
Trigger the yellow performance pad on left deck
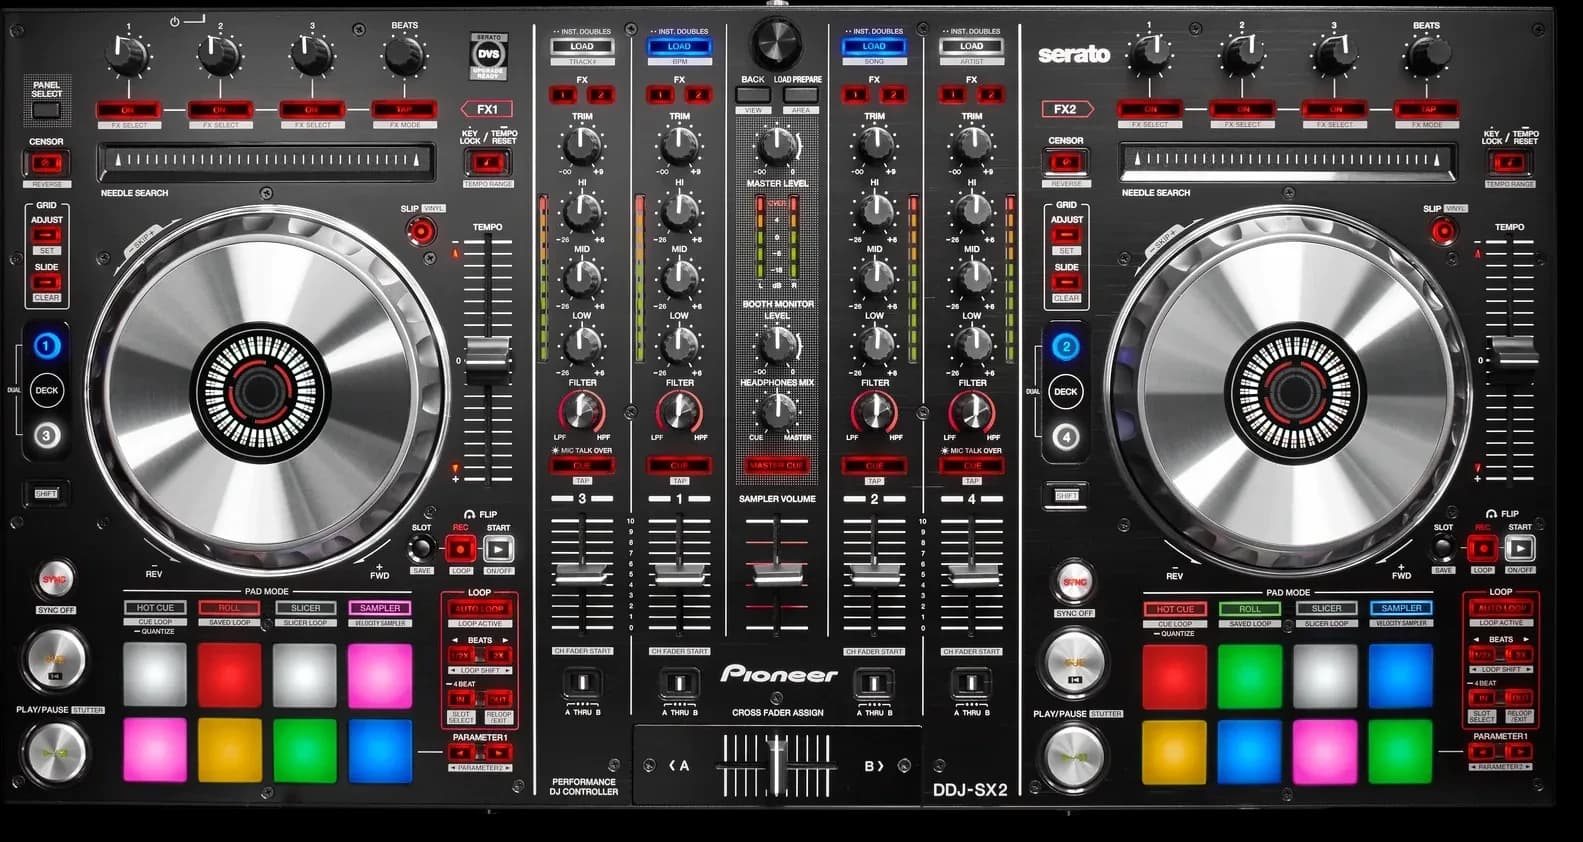pyautogui.click(x=230, y=750)
